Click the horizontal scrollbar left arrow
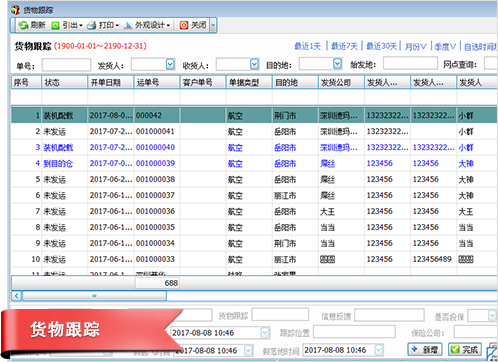 click(x=17, y=295)
